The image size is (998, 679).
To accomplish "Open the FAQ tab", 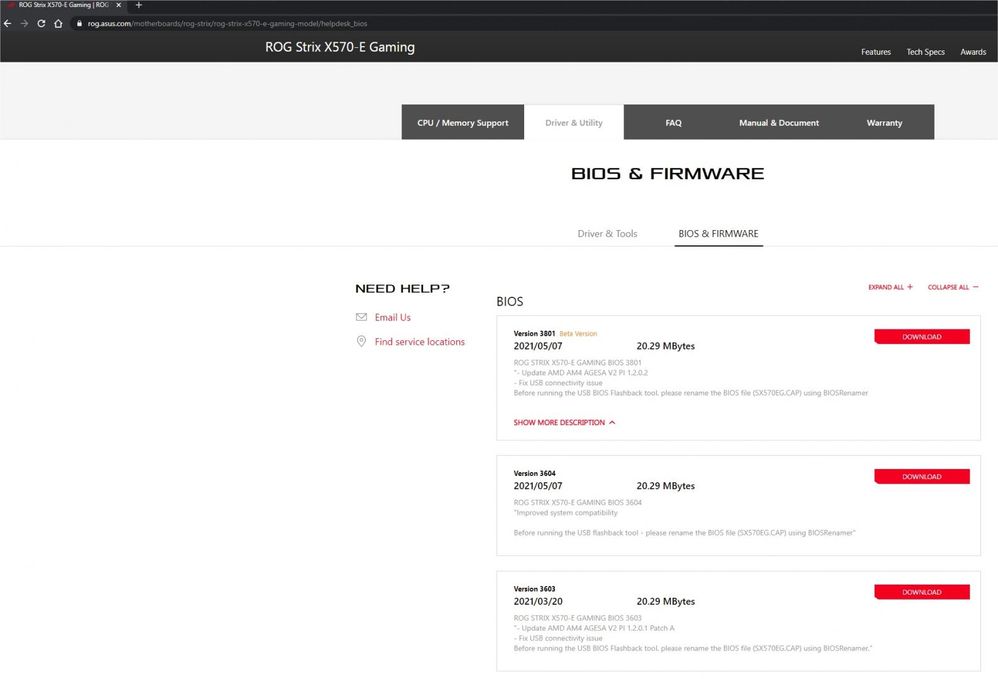I will click(x=673, y=122).
